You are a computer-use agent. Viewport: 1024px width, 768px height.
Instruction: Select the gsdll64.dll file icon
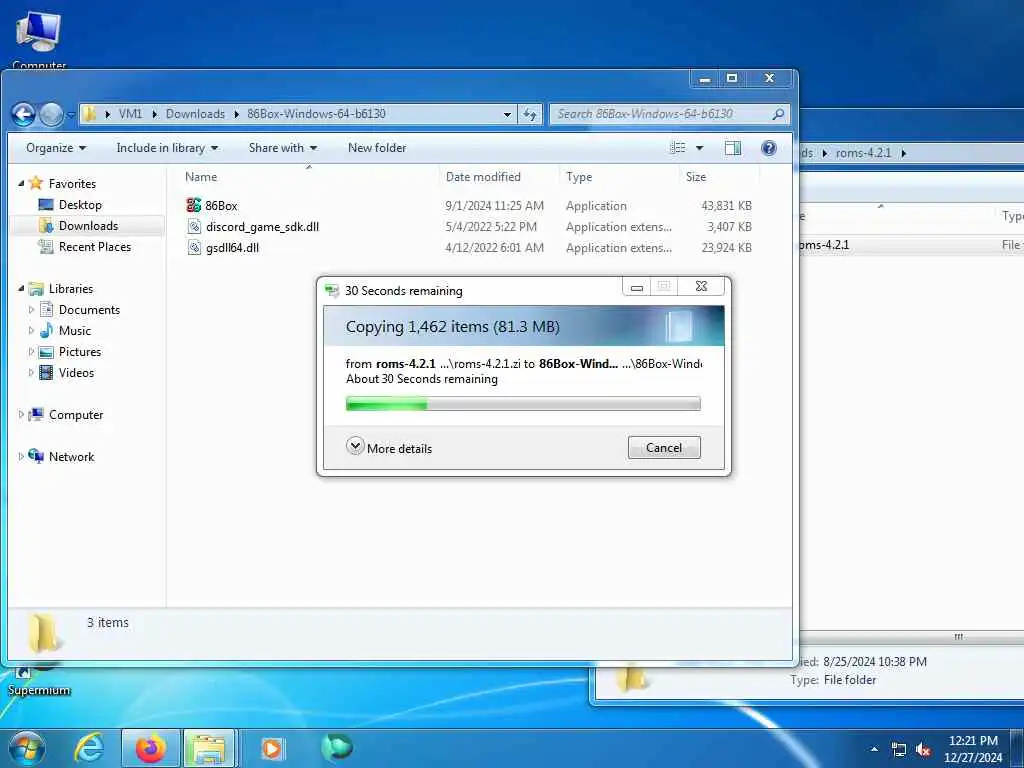(x=194, y=248)
